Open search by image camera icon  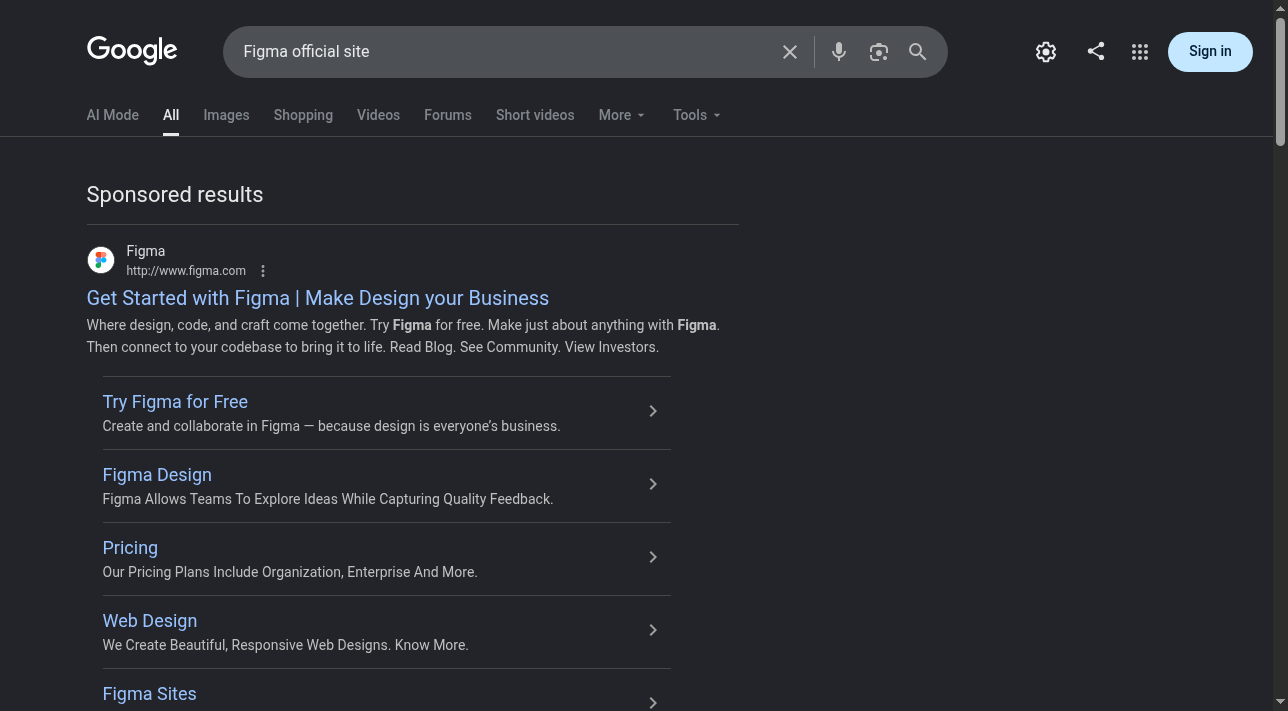879,52
